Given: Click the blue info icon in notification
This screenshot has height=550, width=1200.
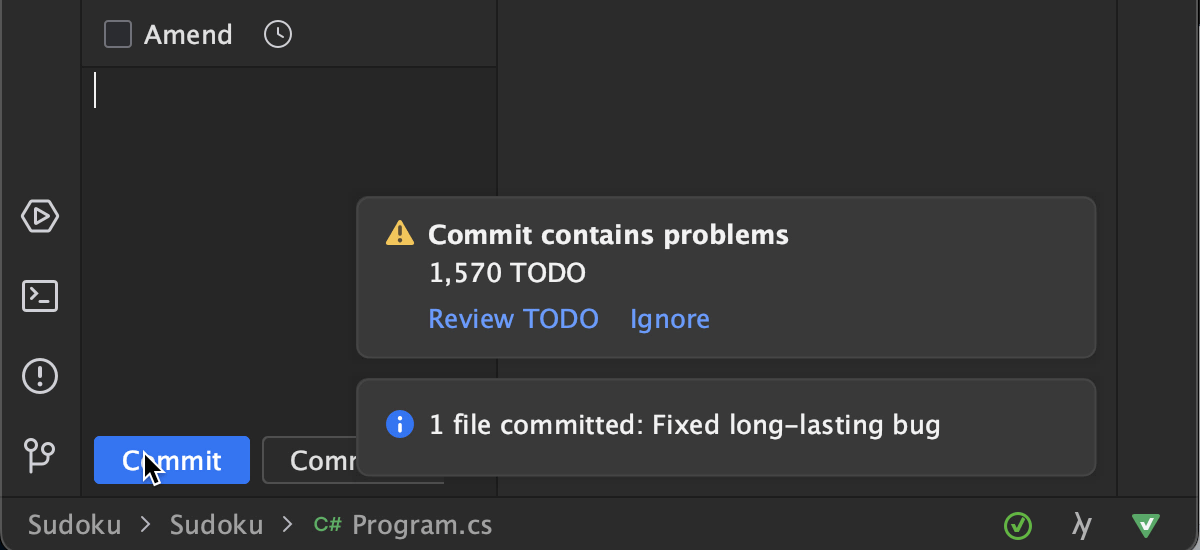Looking at the screenshot, I should pos(400,425).
